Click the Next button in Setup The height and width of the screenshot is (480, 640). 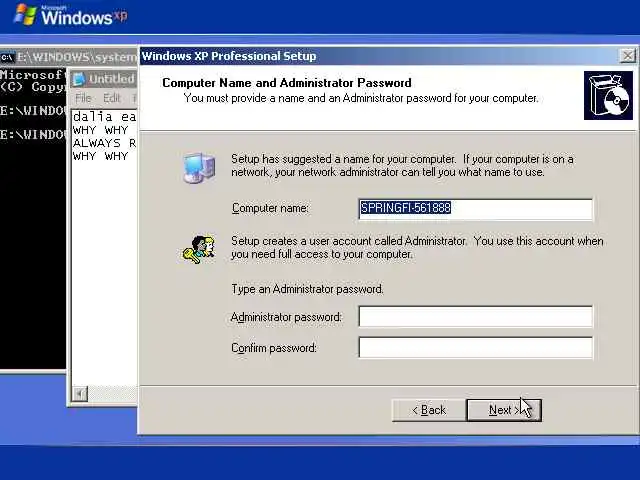click(504, 410)
